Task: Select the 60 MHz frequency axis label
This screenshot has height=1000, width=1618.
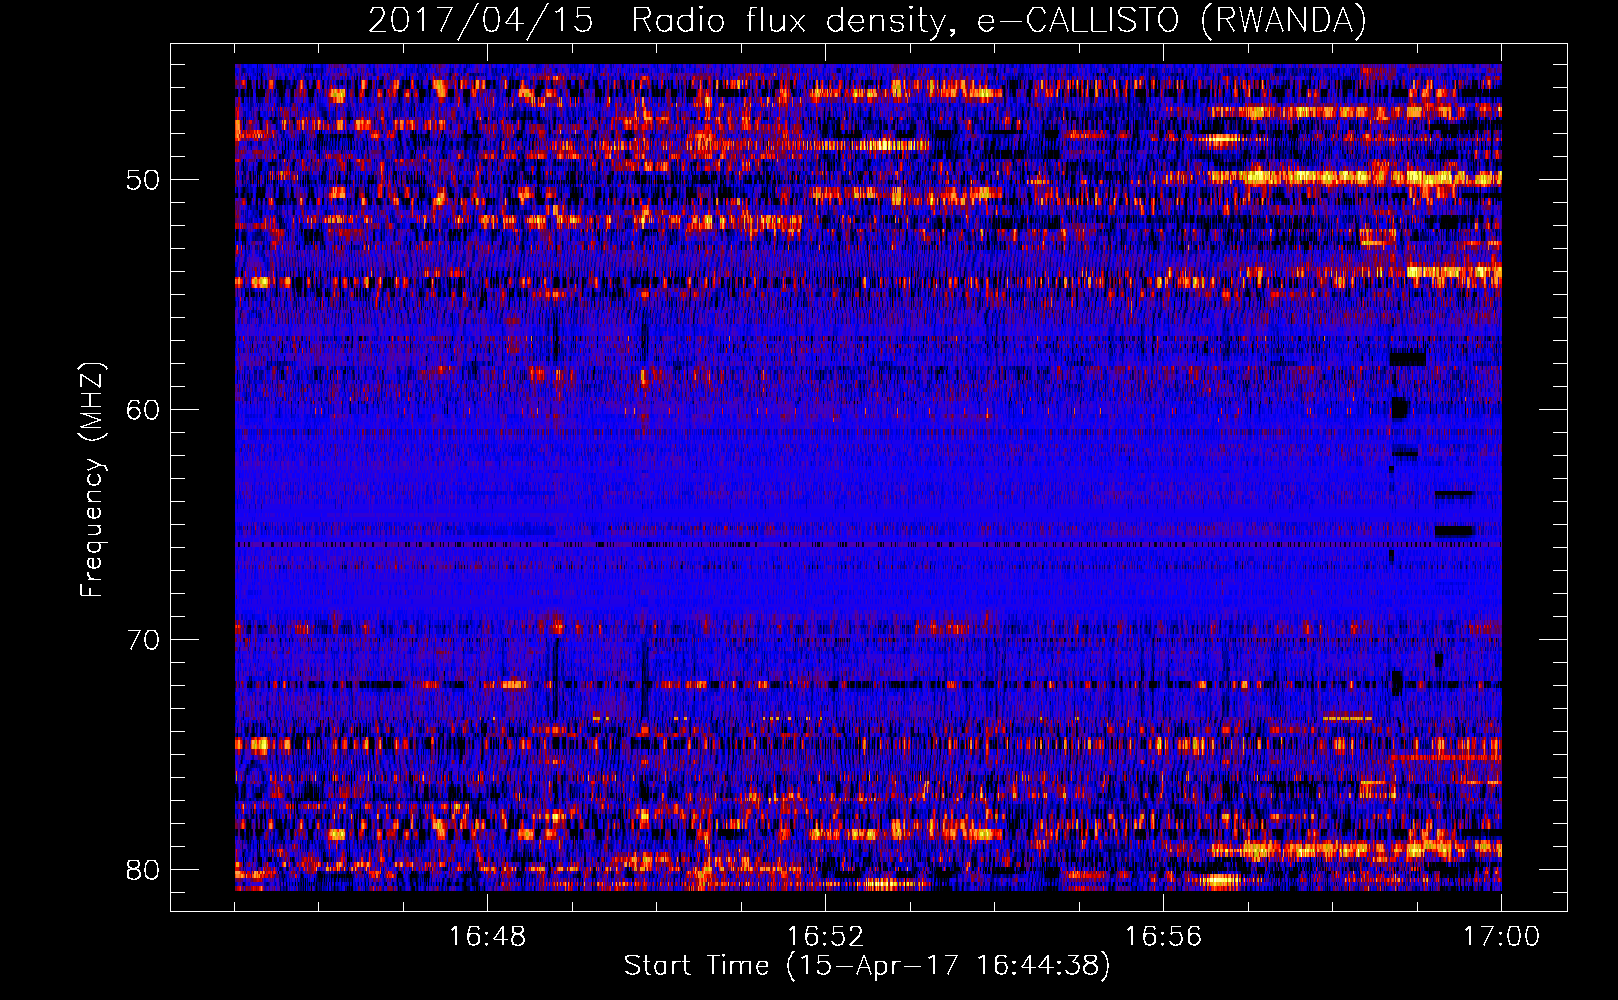Action: pyautogui.click(x=143, y=410)
